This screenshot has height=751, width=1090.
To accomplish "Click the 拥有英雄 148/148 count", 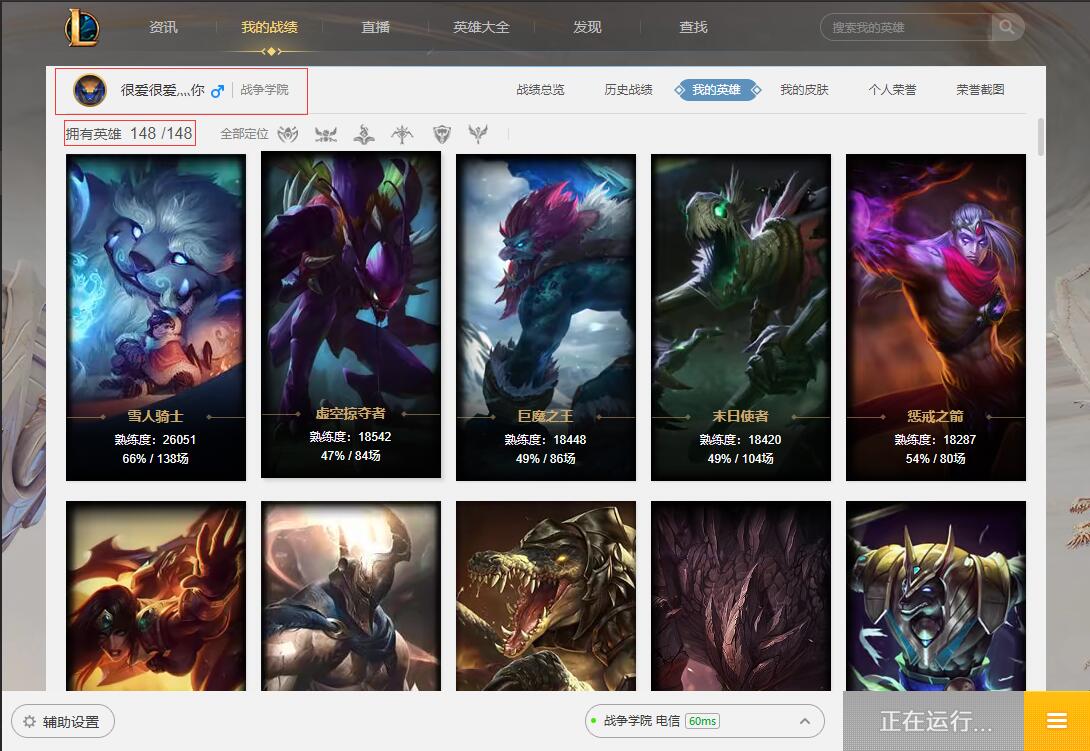I will click(x=129, y=134).
